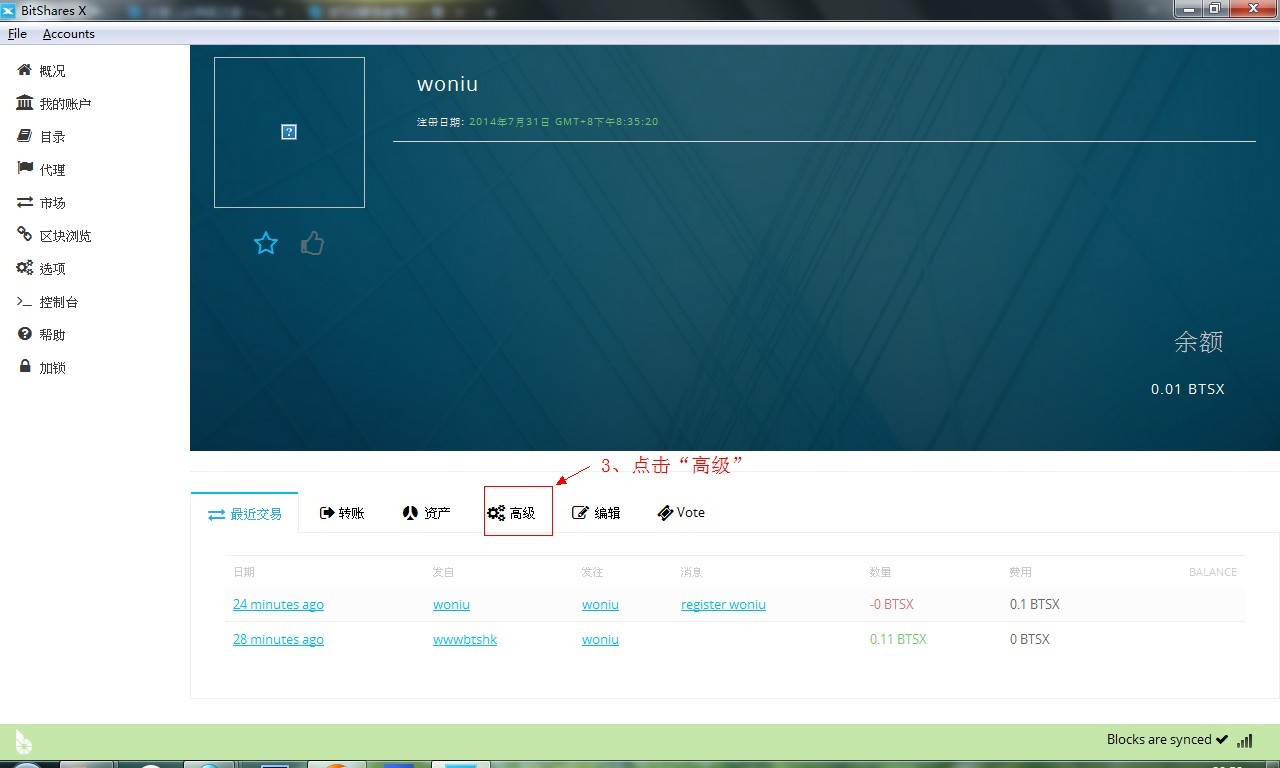Open the 选项 preferences sidebar item
This screenshot has height=768, width=1280.
42,269
